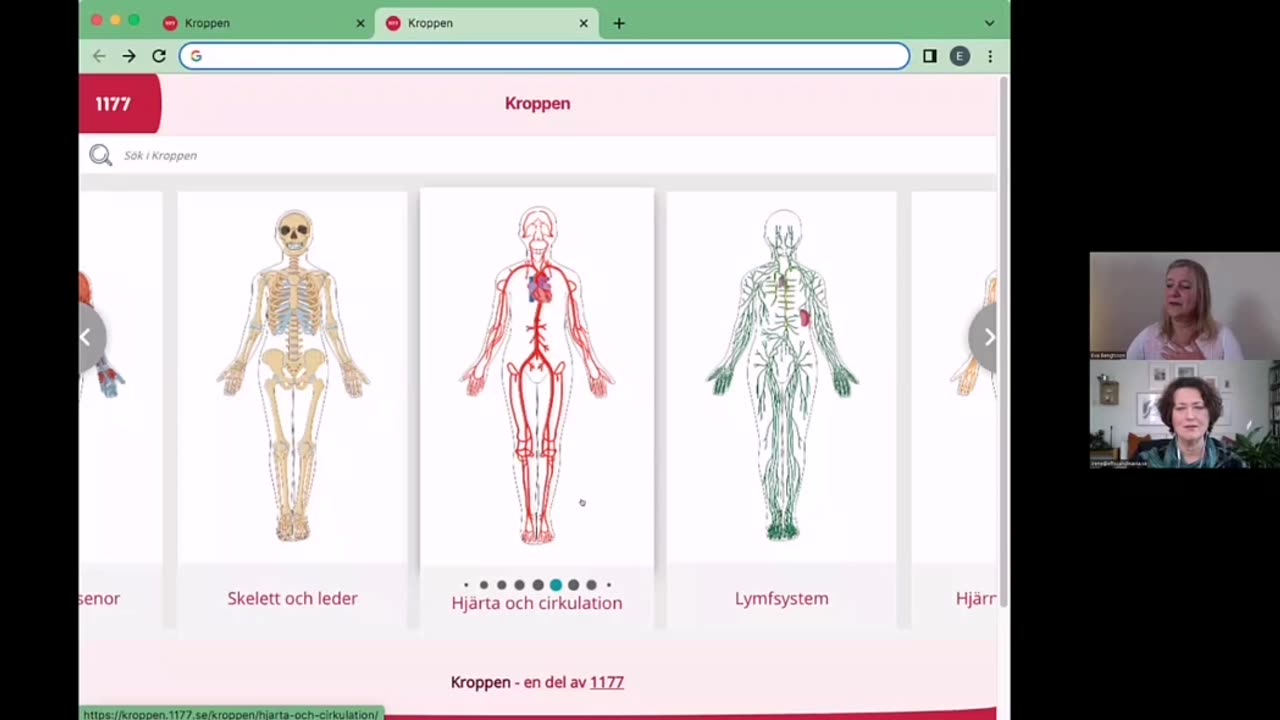Follow the 1177 link in the footer
Viewport: 1280px width, 720px height.
point(607,682)
